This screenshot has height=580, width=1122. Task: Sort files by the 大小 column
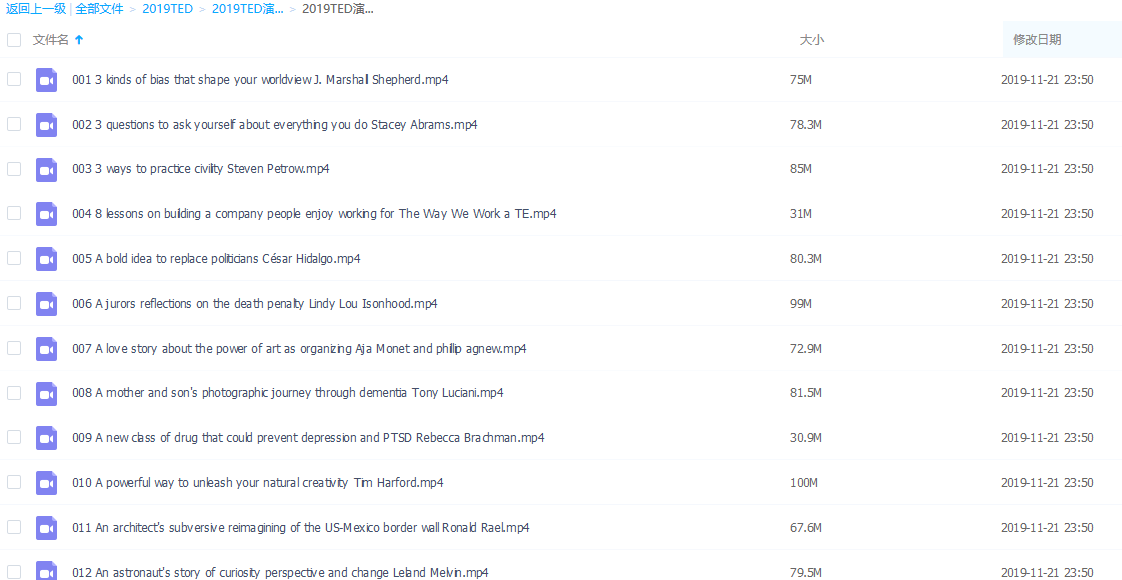pyautogui.click(x=811, y=40)
